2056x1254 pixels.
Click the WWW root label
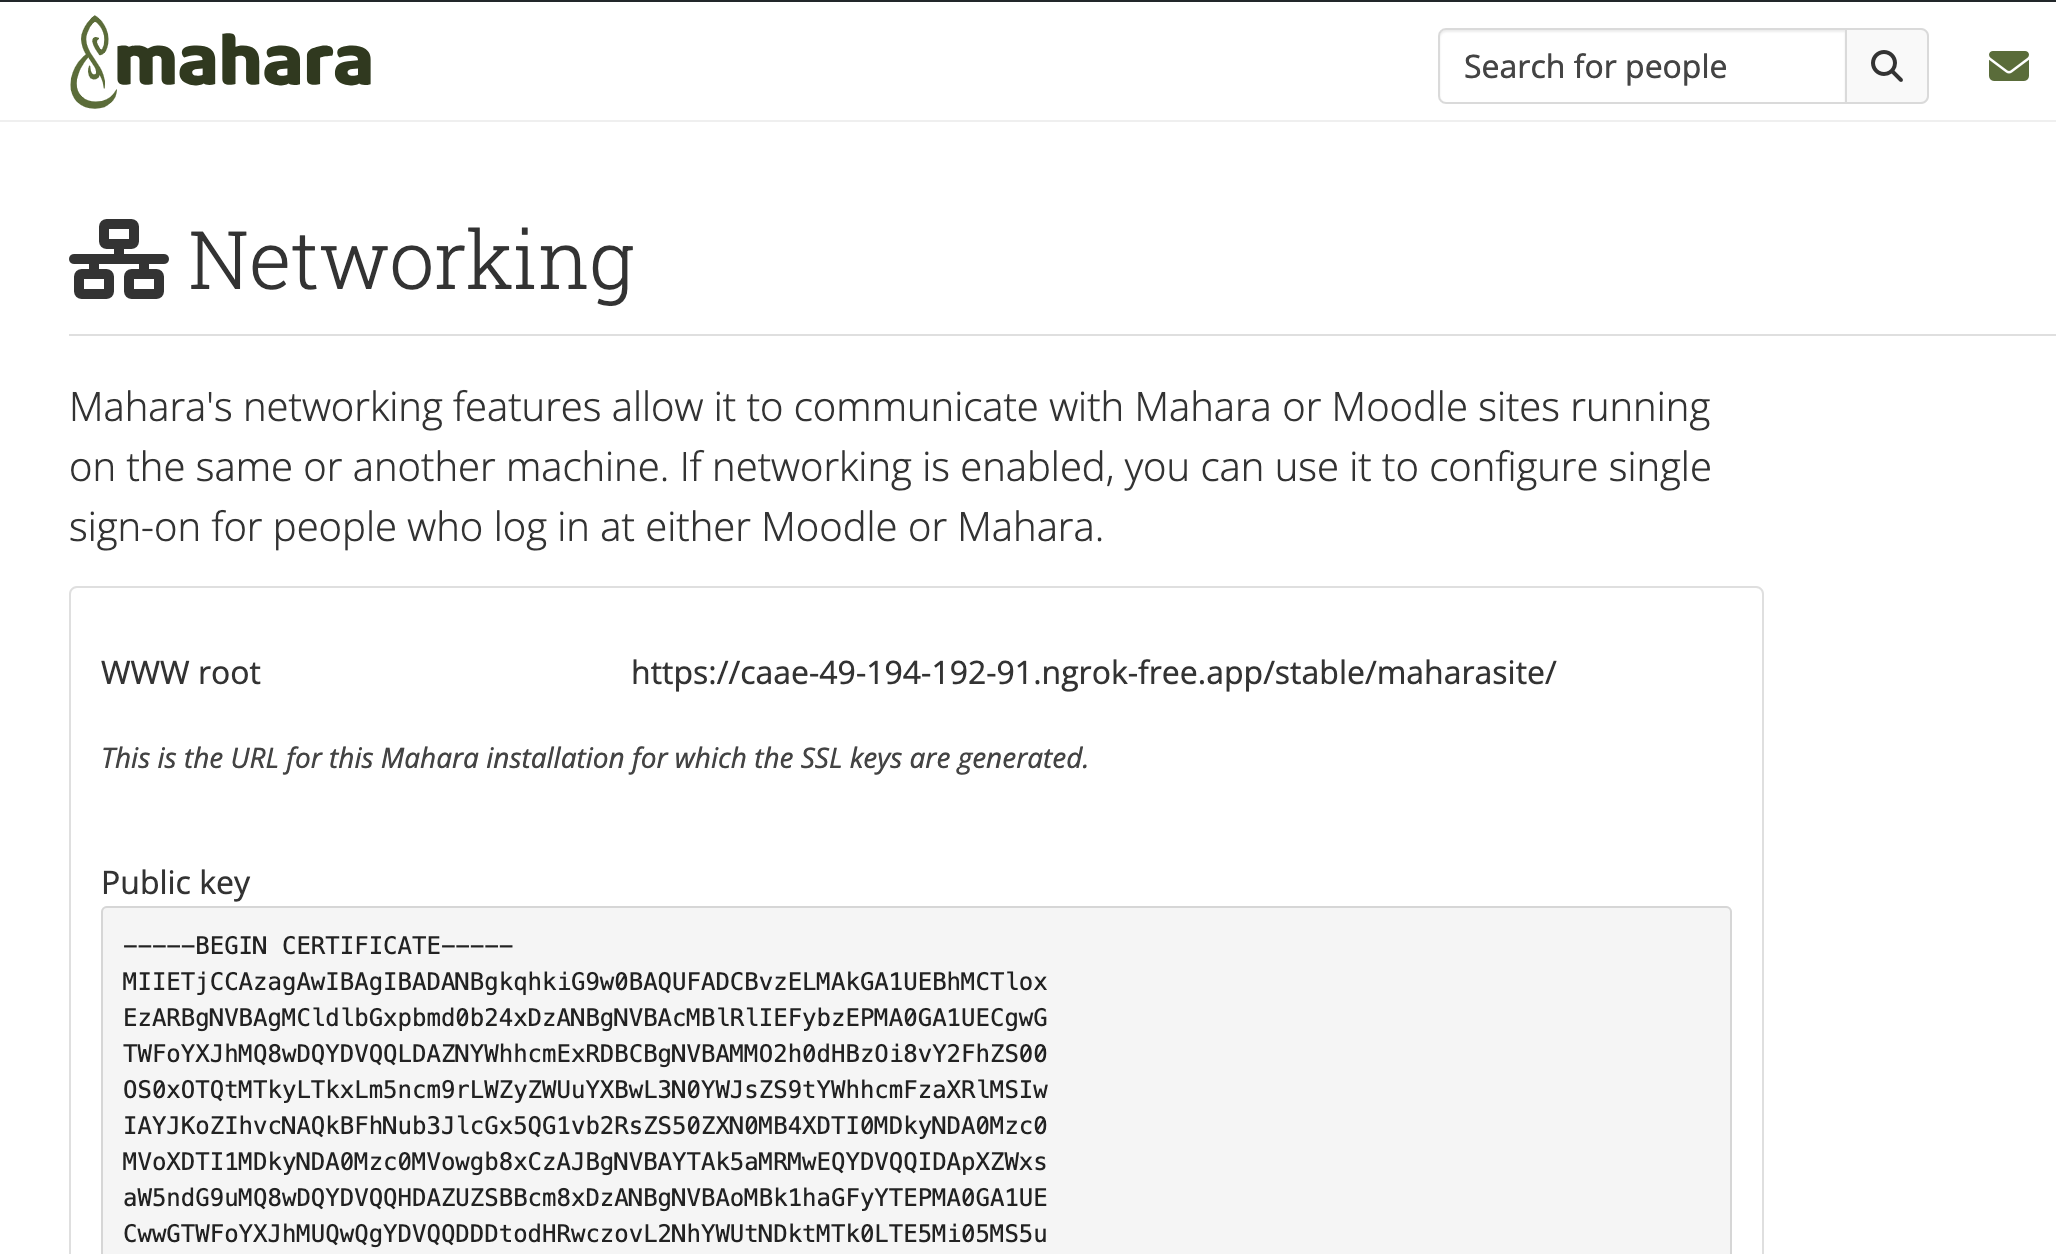(x=181, y=673)
